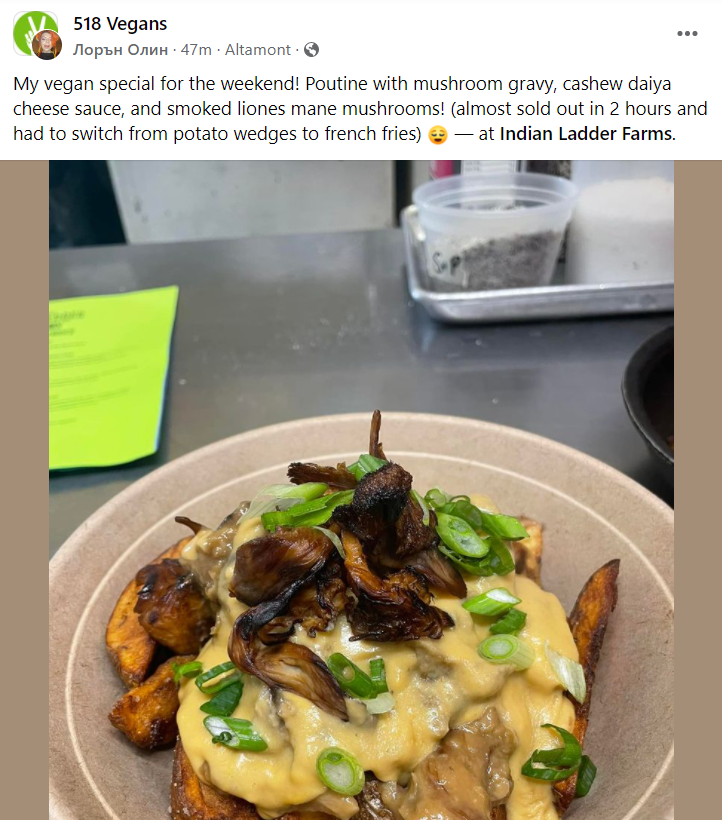This screenshot has width=722, height=820.
Task: Click the 'potato wedges to french fries' text
Action: tap(297, 134)
